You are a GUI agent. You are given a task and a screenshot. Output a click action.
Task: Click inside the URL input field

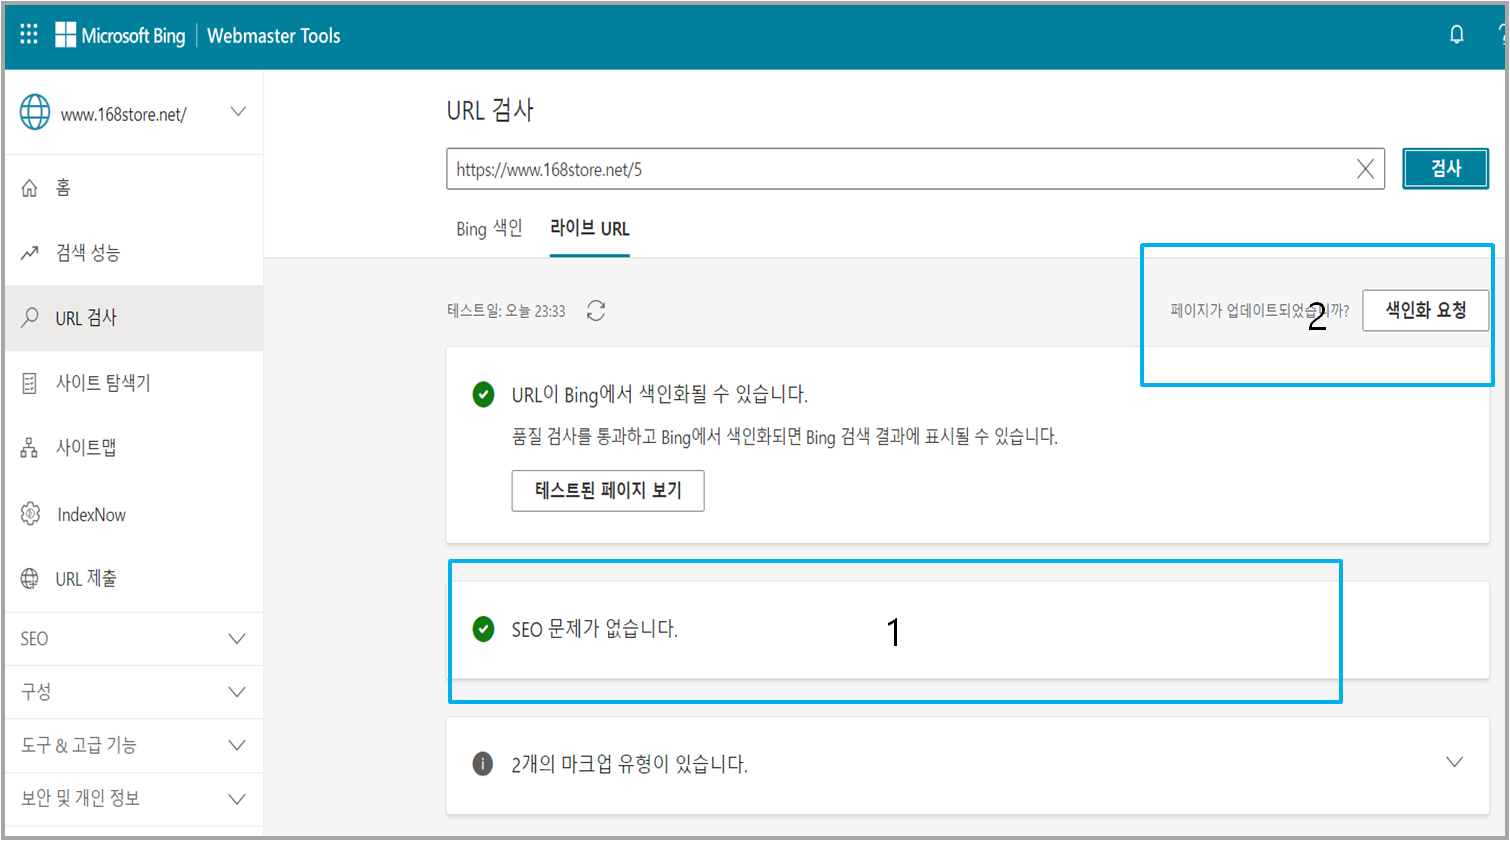[900, 168]
